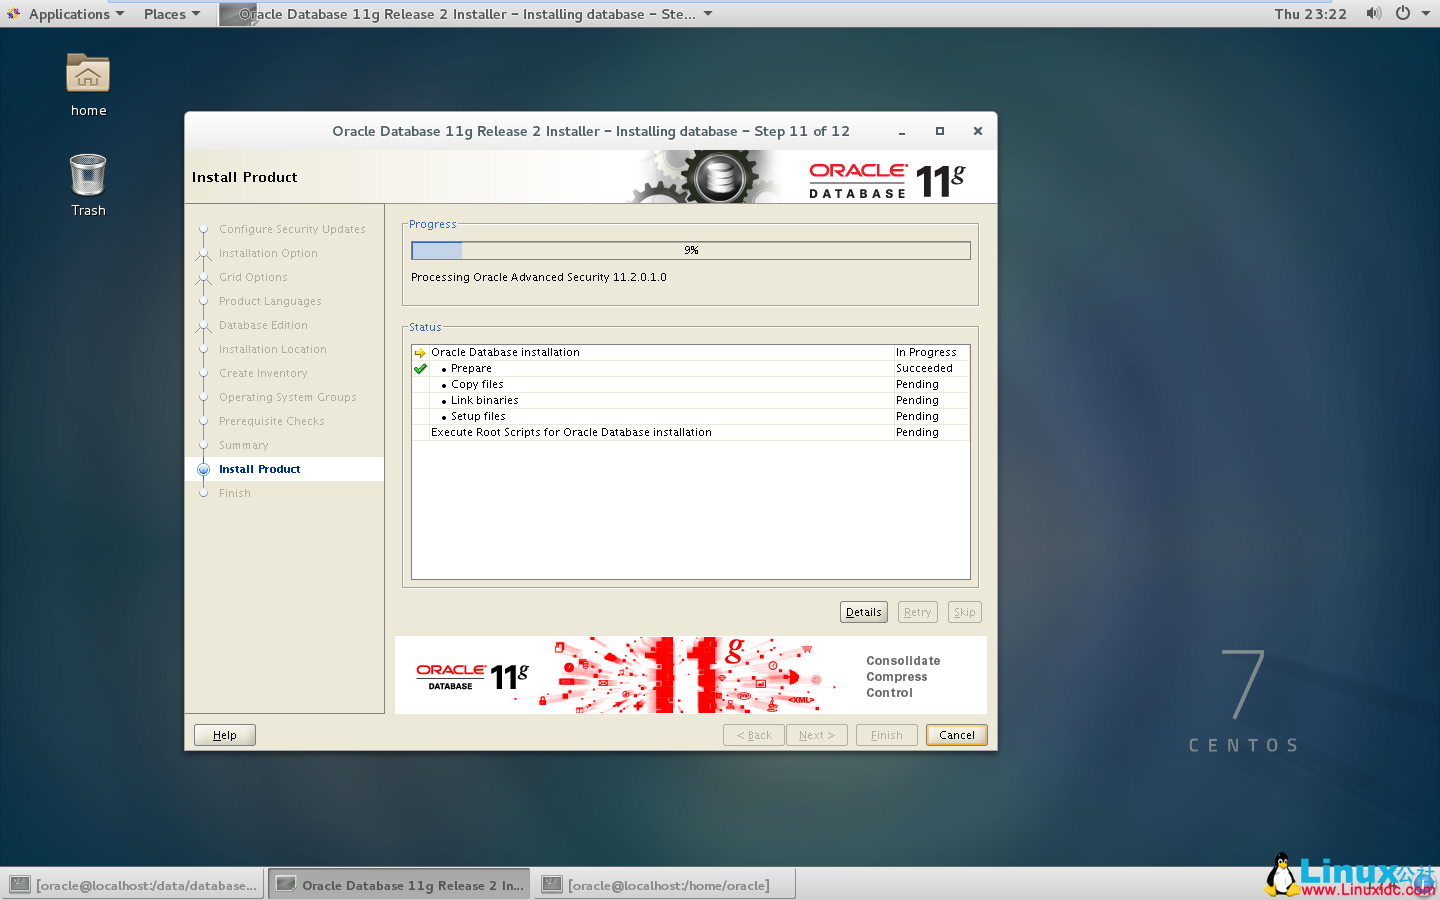Click the gears graphic in installer header

710,177
